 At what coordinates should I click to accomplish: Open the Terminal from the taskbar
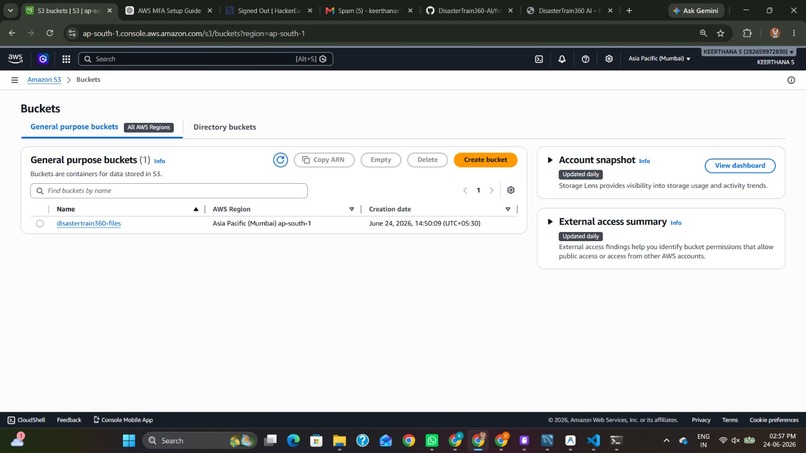pyautogui.click(x=616, y=440)
